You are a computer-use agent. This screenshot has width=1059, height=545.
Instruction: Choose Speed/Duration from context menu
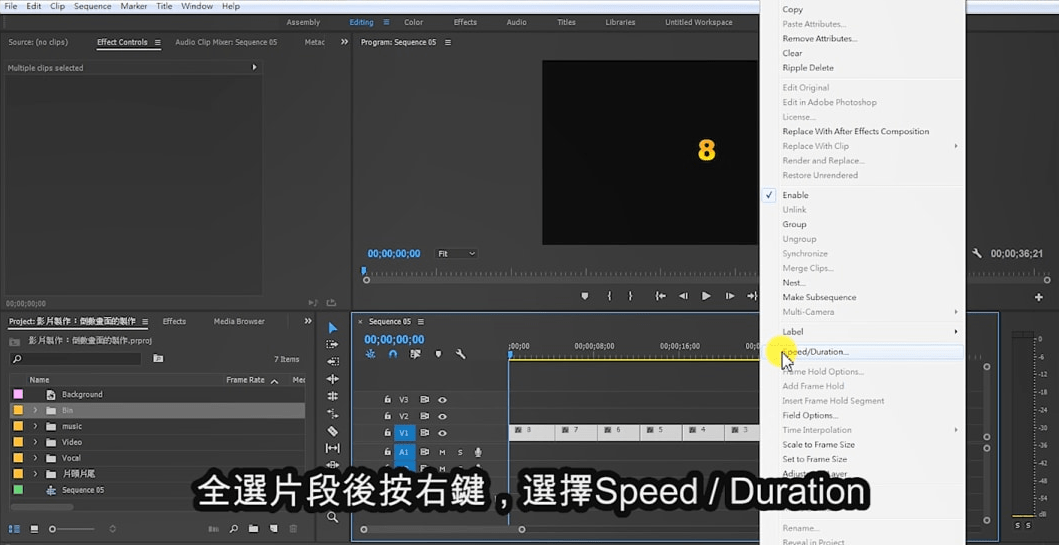(x=862, y=352)
